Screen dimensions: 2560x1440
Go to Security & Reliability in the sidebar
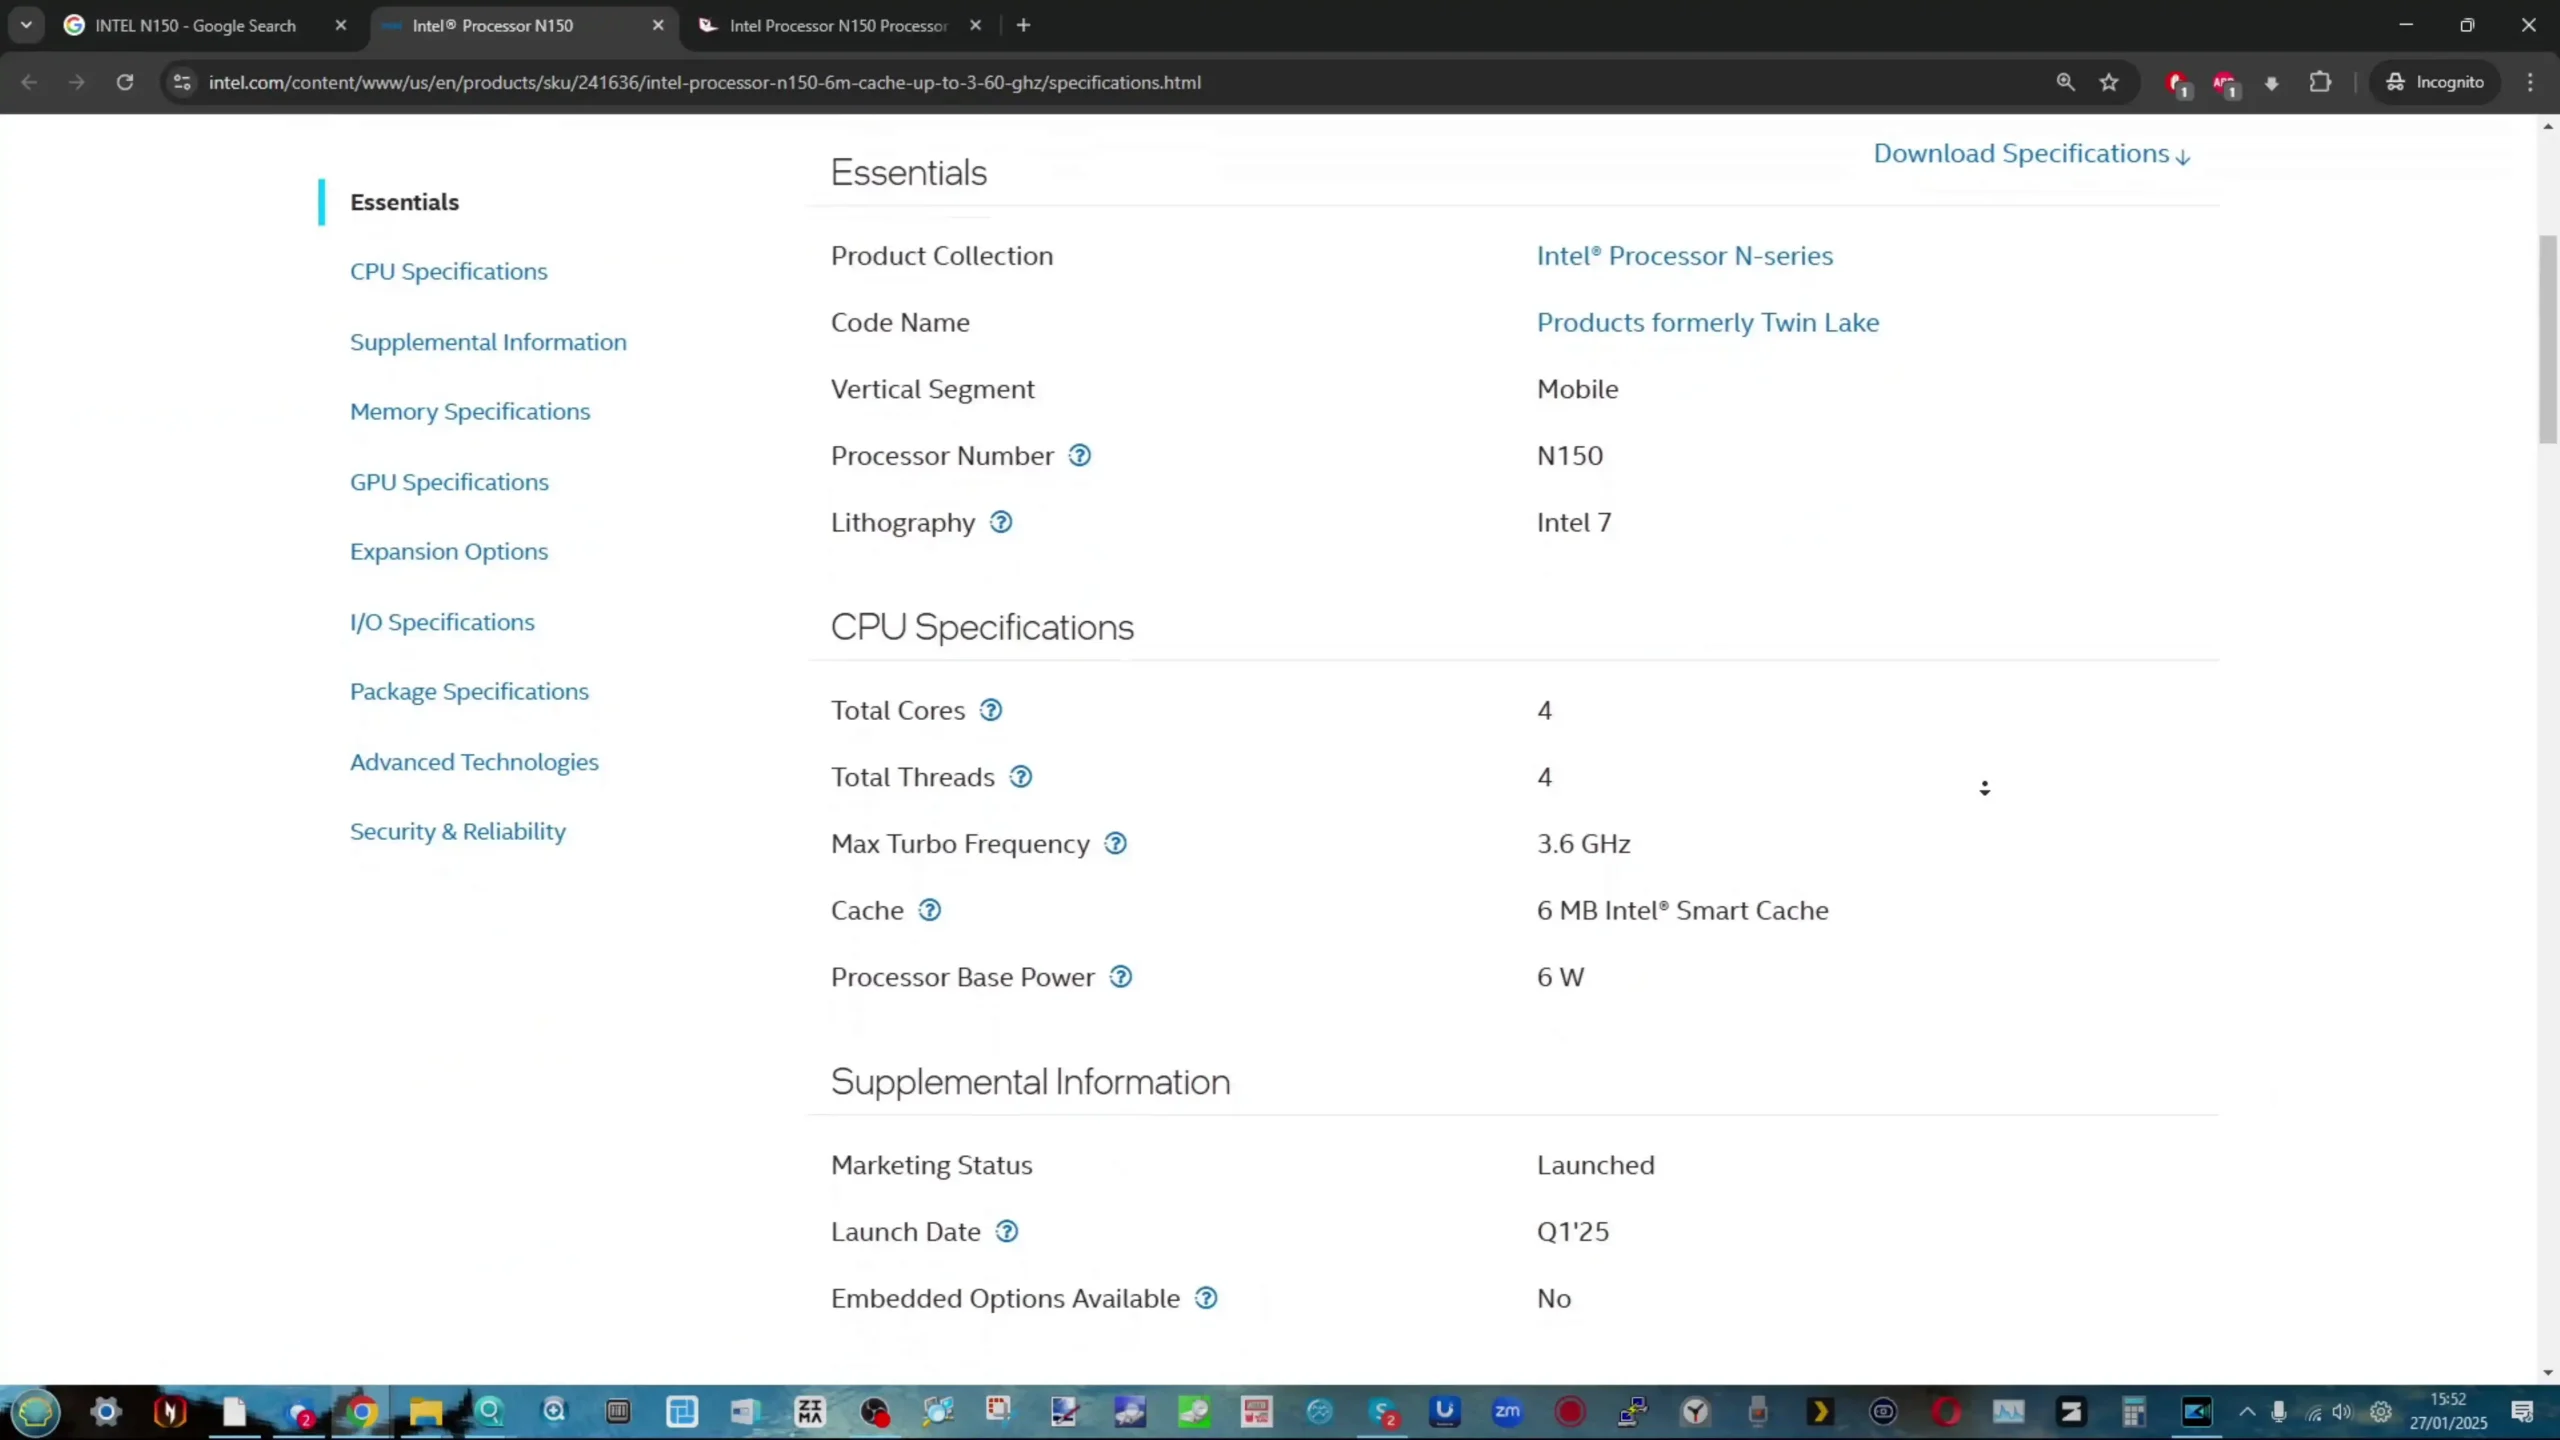click(458, 832)
